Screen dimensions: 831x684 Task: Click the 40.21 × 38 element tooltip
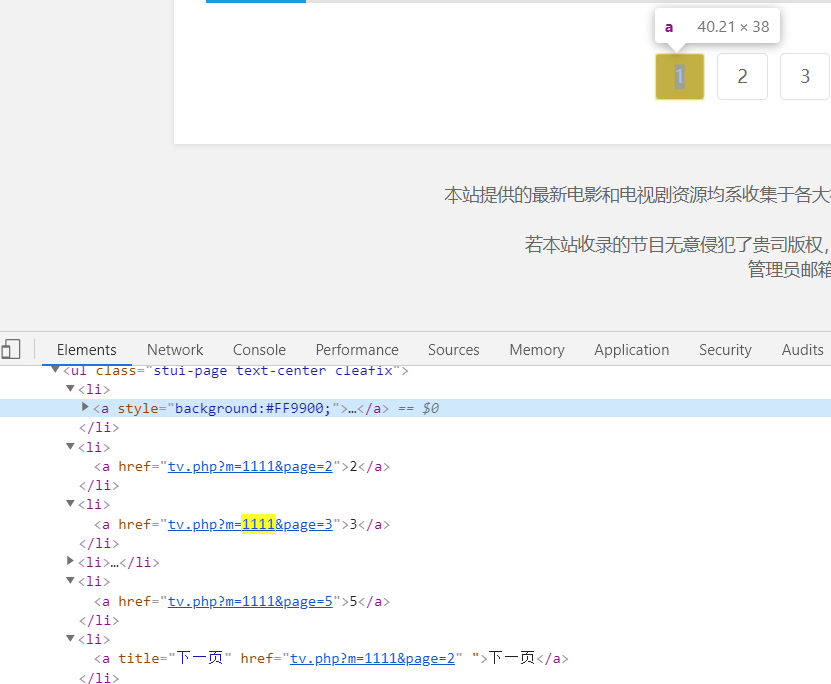(717, 26)
